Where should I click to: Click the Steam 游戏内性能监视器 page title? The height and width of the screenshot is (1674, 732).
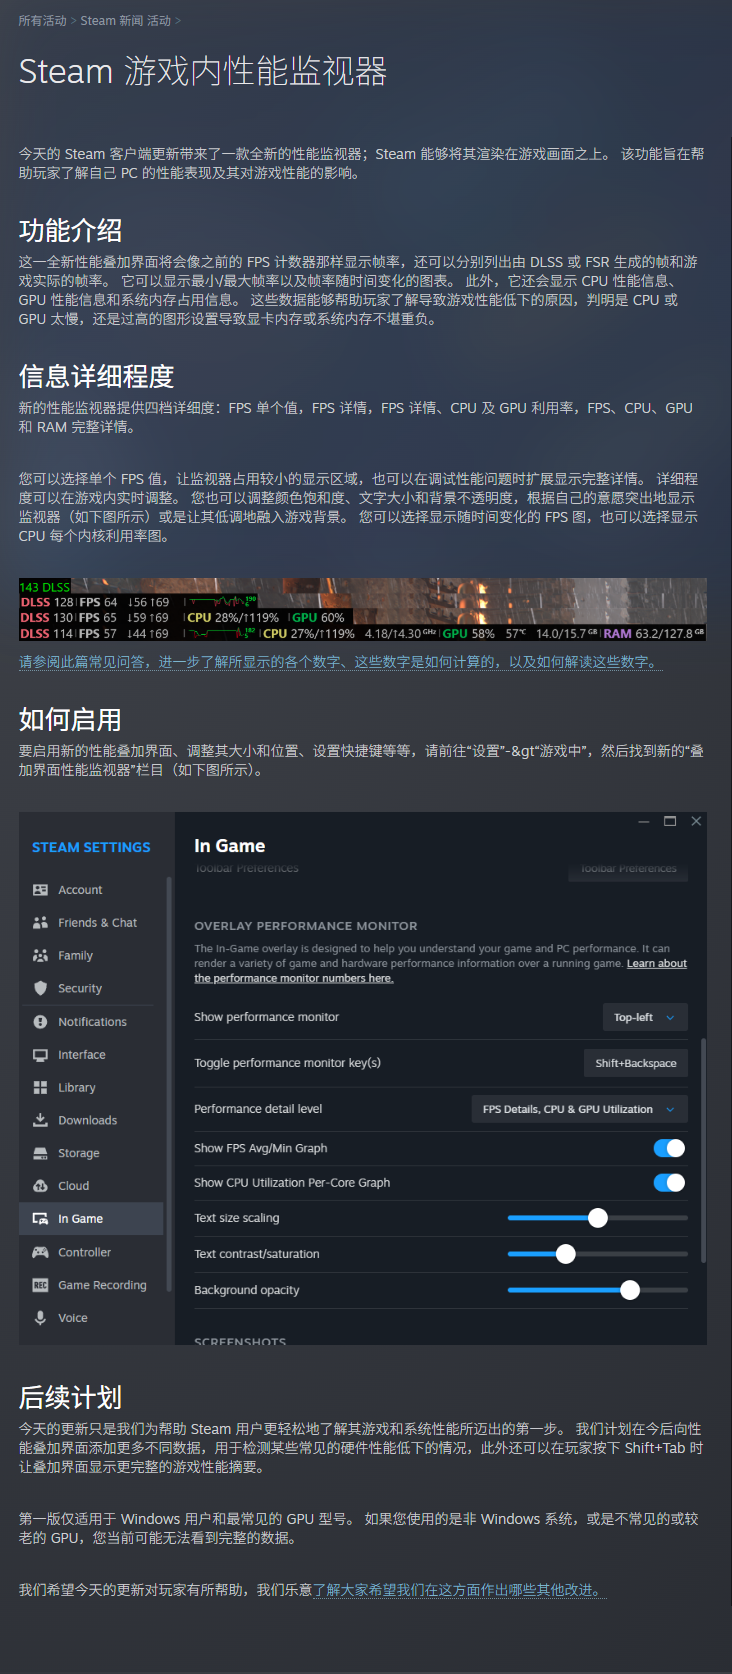pos(203,72)
